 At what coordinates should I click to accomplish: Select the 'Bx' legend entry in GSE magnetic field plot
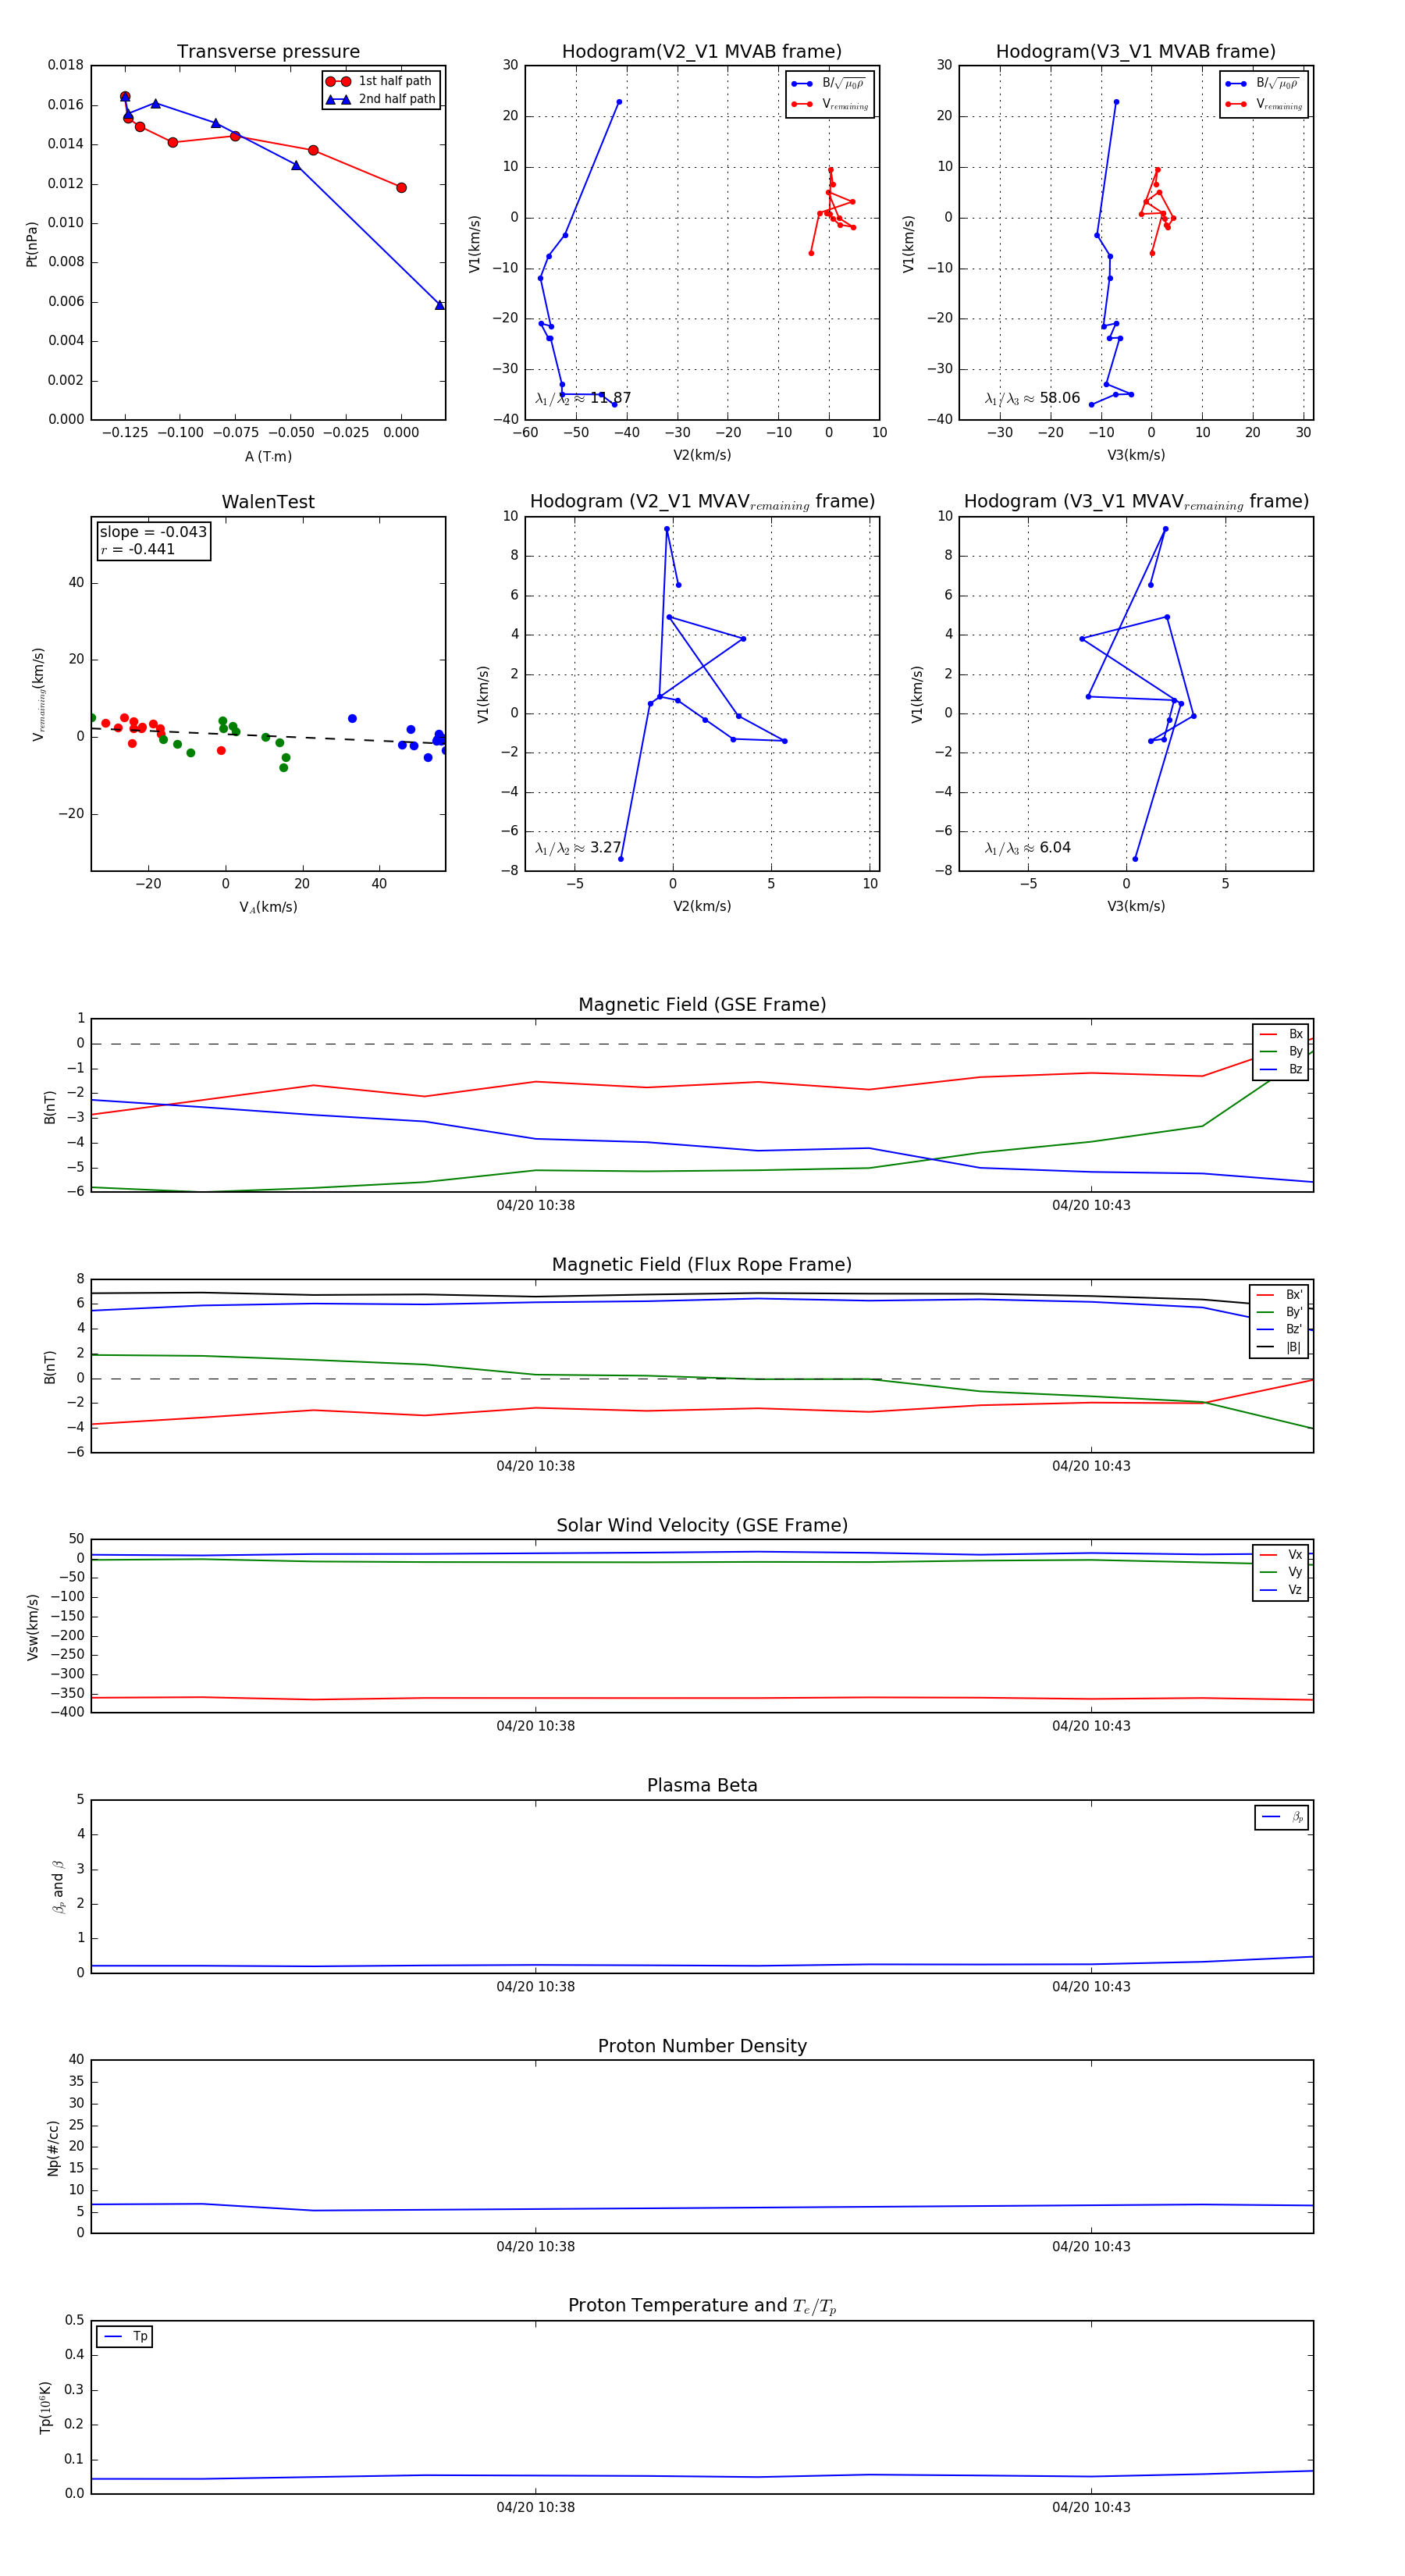pyautogui.click(x=1281, y=1034)
